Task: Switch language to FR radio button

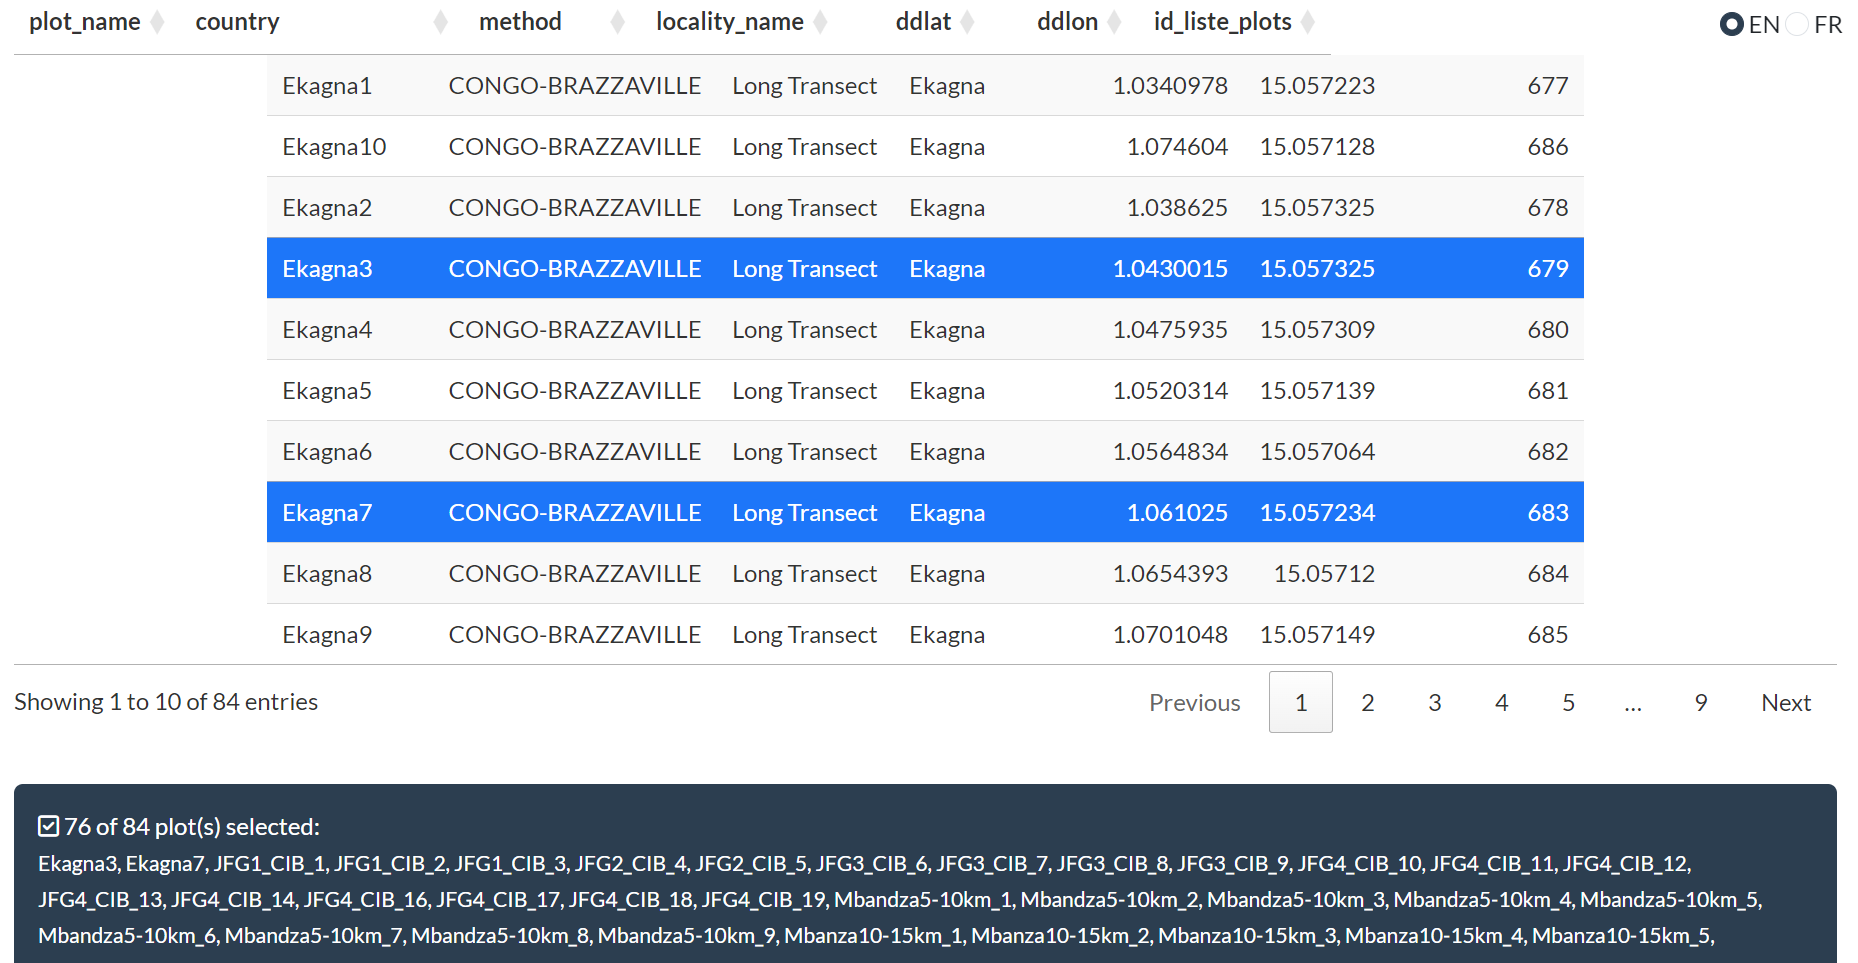Action: click(1797, 24)
